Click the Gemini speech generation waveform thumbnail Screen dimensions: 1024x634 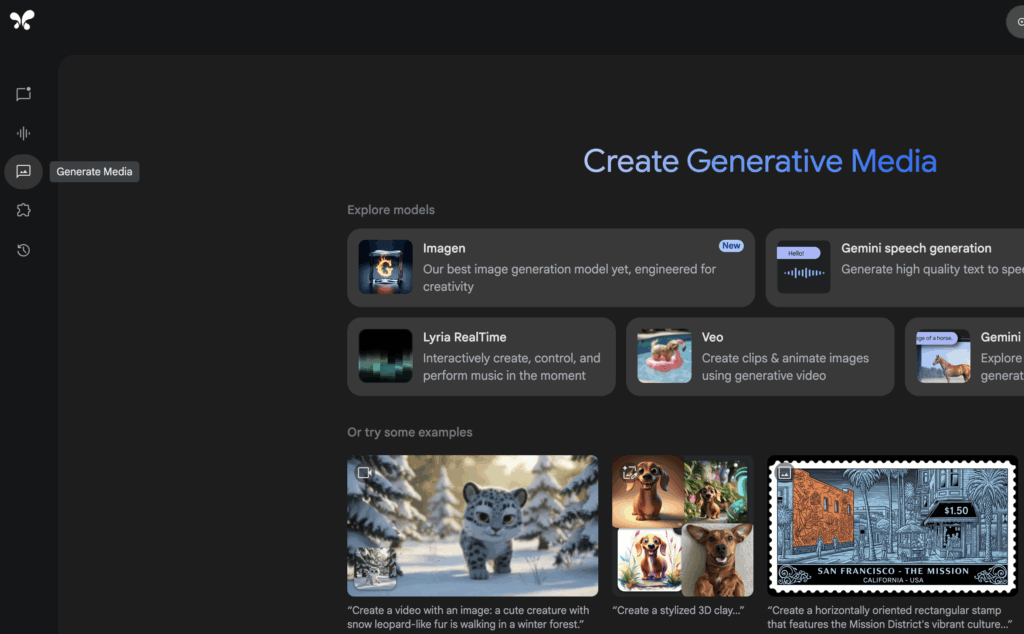(x=803, y=267)
